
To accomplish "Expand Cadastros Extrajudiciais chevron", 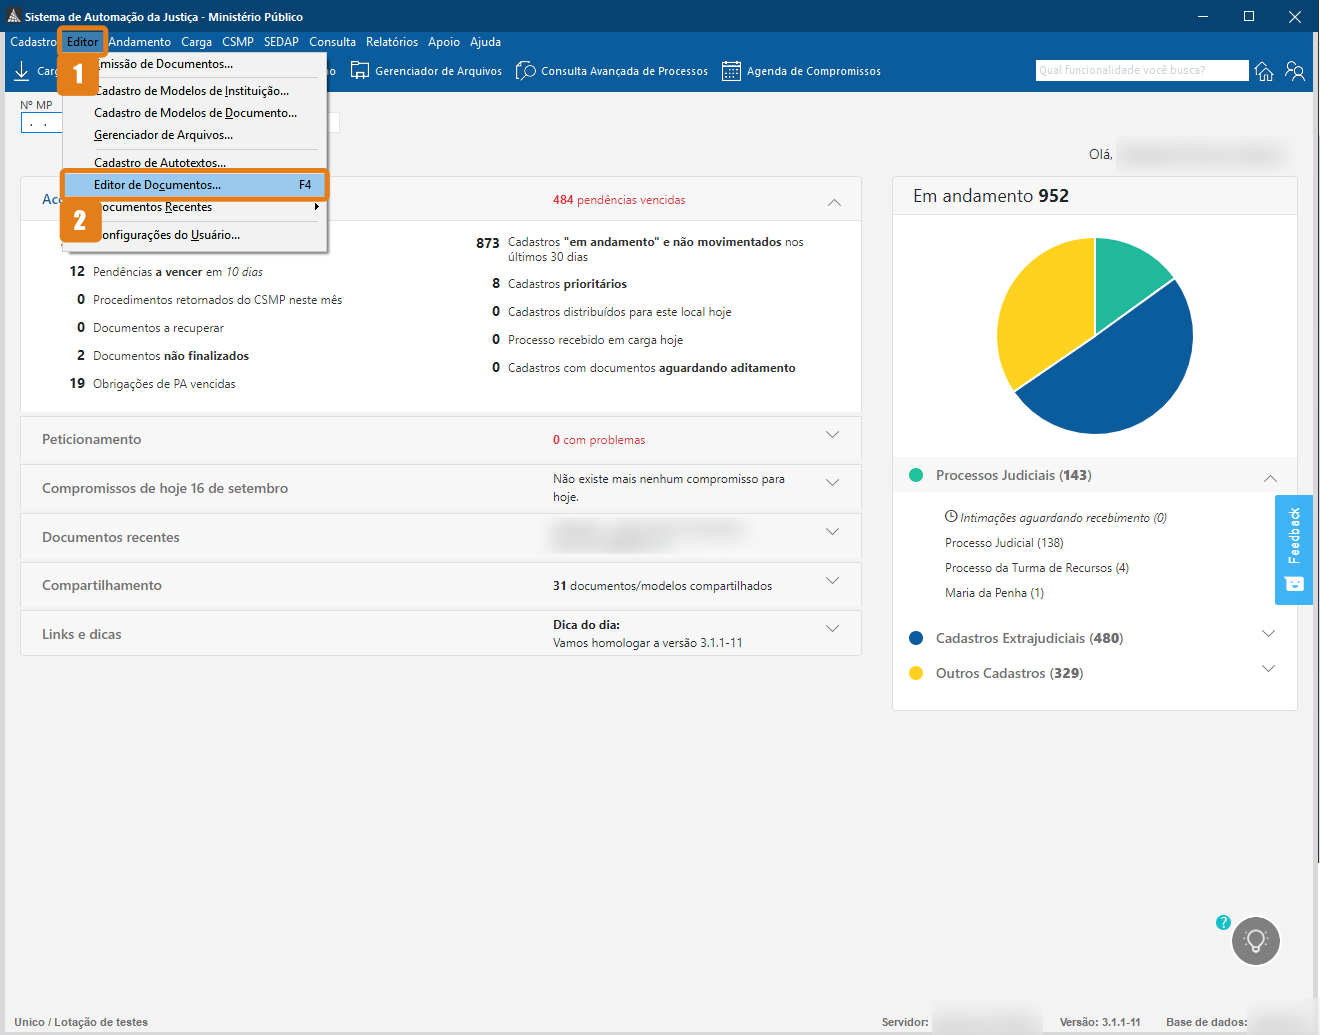I will (x=1269, y=634).
